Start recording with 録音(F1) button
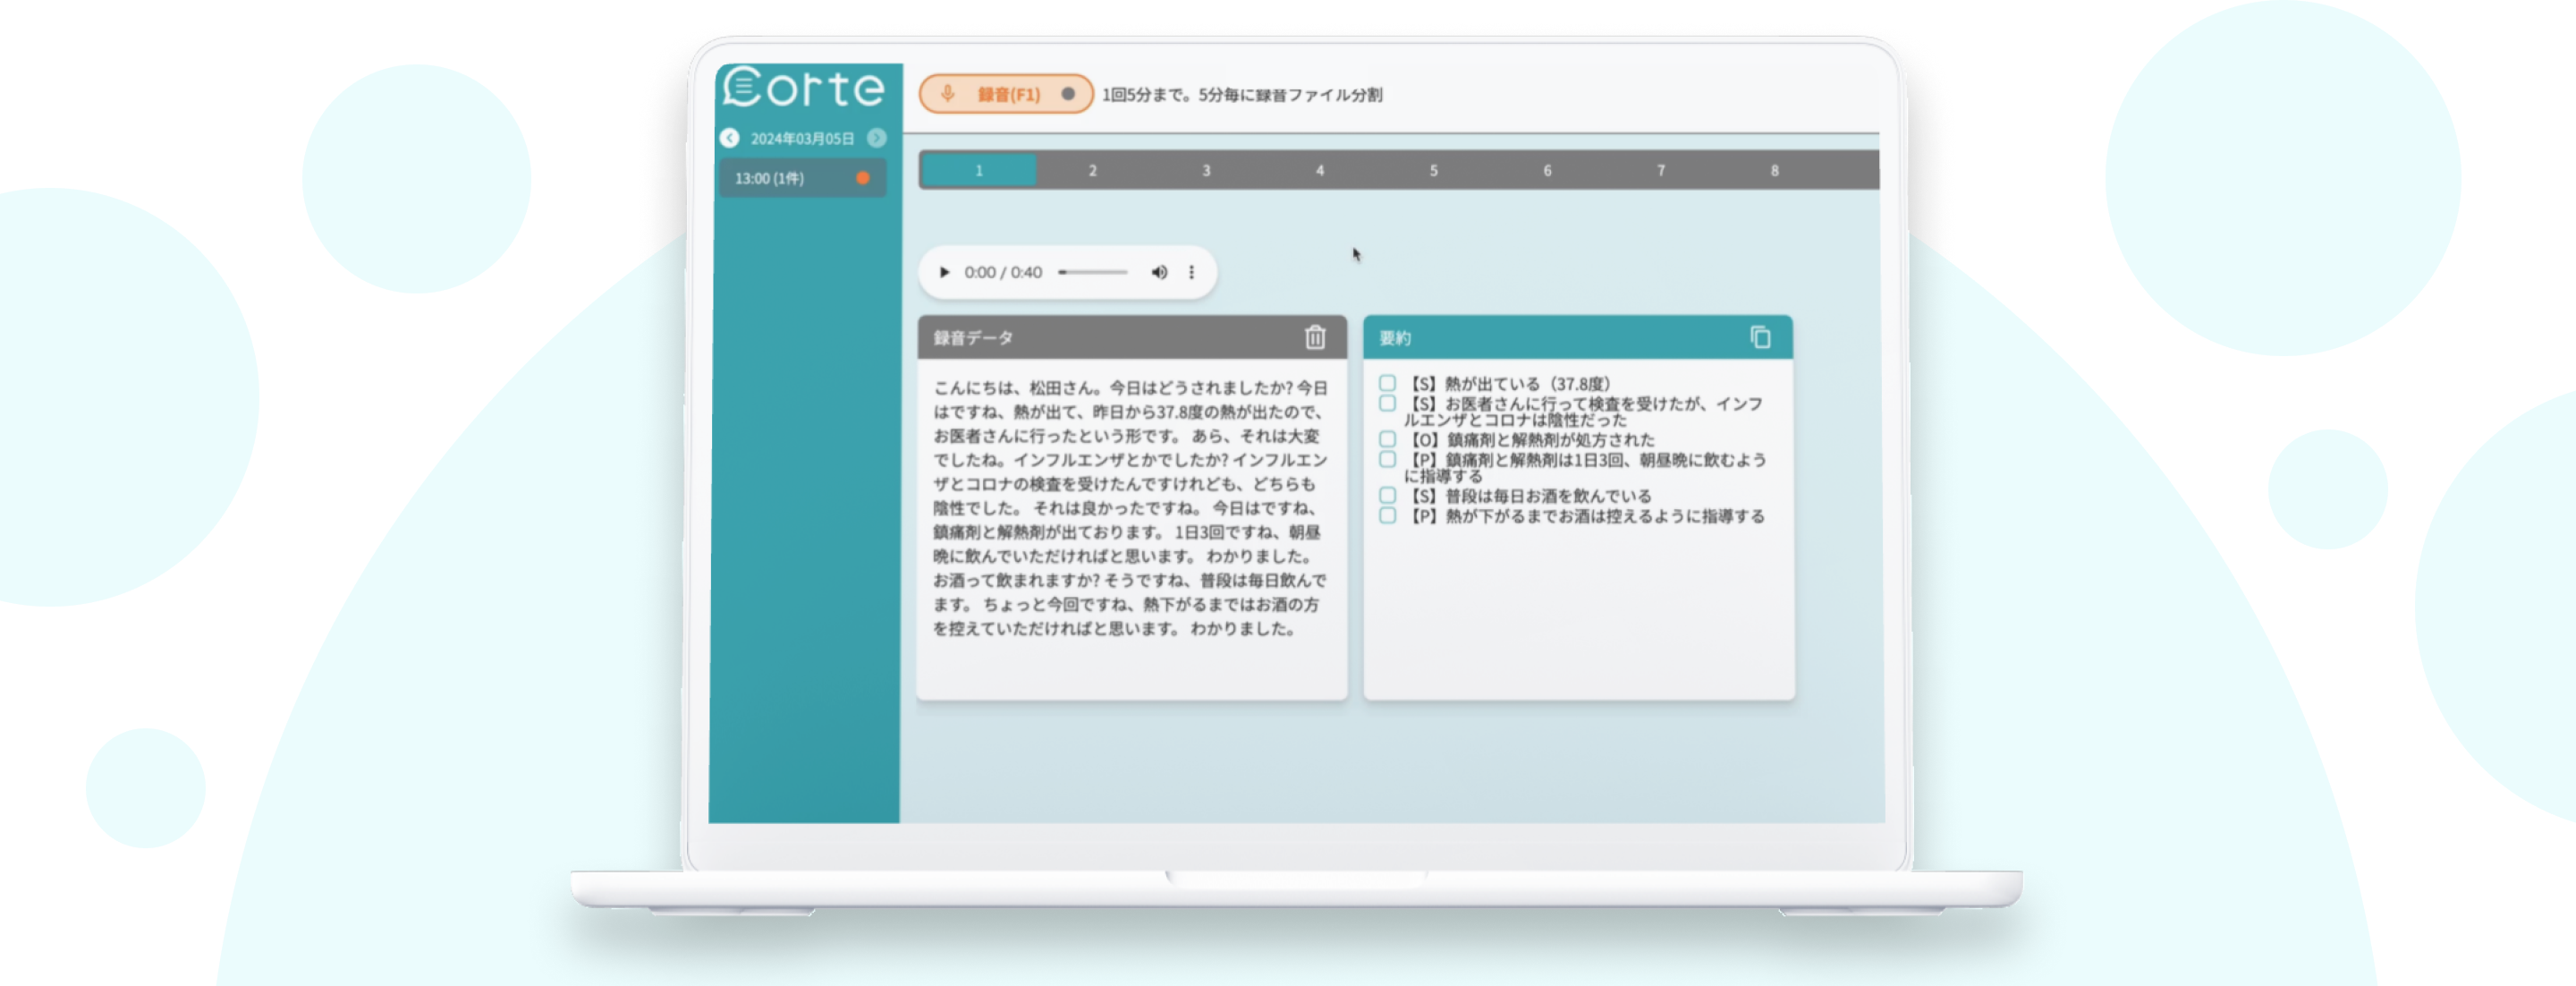This screenshot has height=986, width=2576. [x=1005, y=94]
